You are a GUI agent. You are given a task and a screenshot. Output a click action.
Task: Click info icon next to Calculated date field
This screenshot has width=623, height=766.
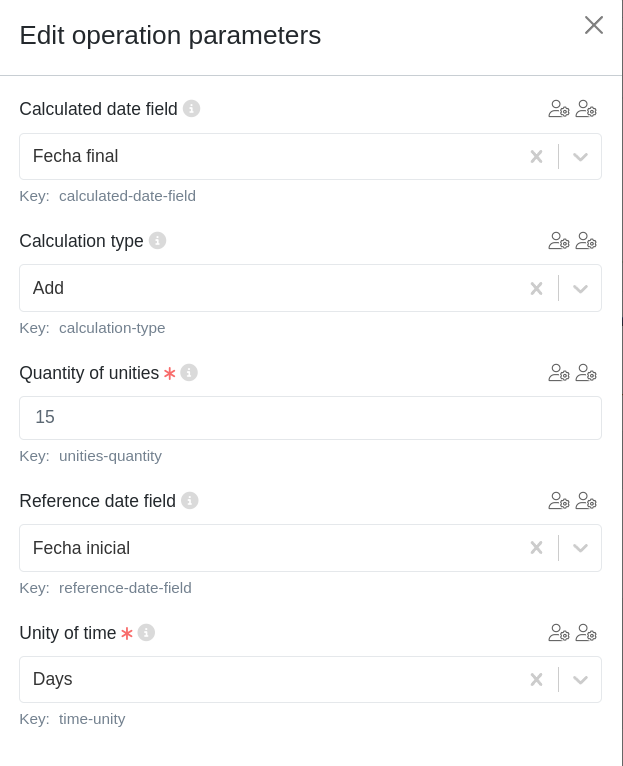pos(192,109)
